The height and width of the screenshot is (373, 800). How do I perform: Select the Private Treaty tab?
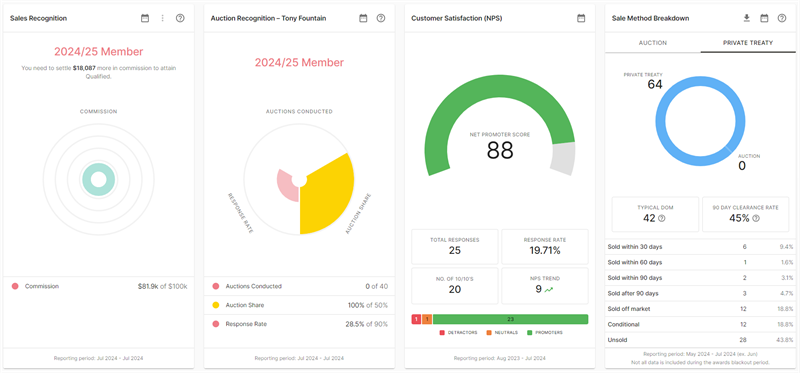[x=748, y=43]
